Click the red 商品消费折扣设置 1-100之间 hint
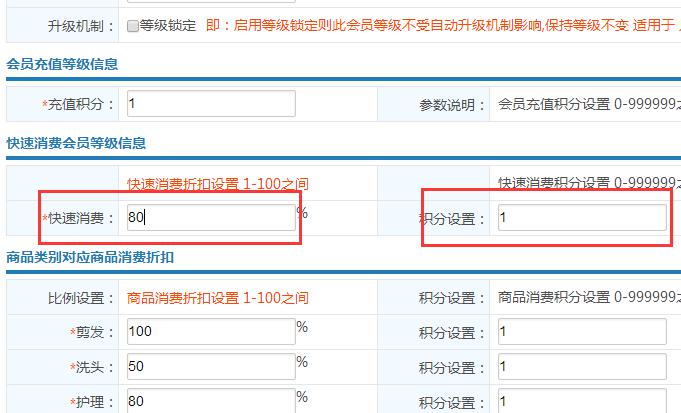The width and height of the screenshot is (681, 413). [x=218, y=298]
